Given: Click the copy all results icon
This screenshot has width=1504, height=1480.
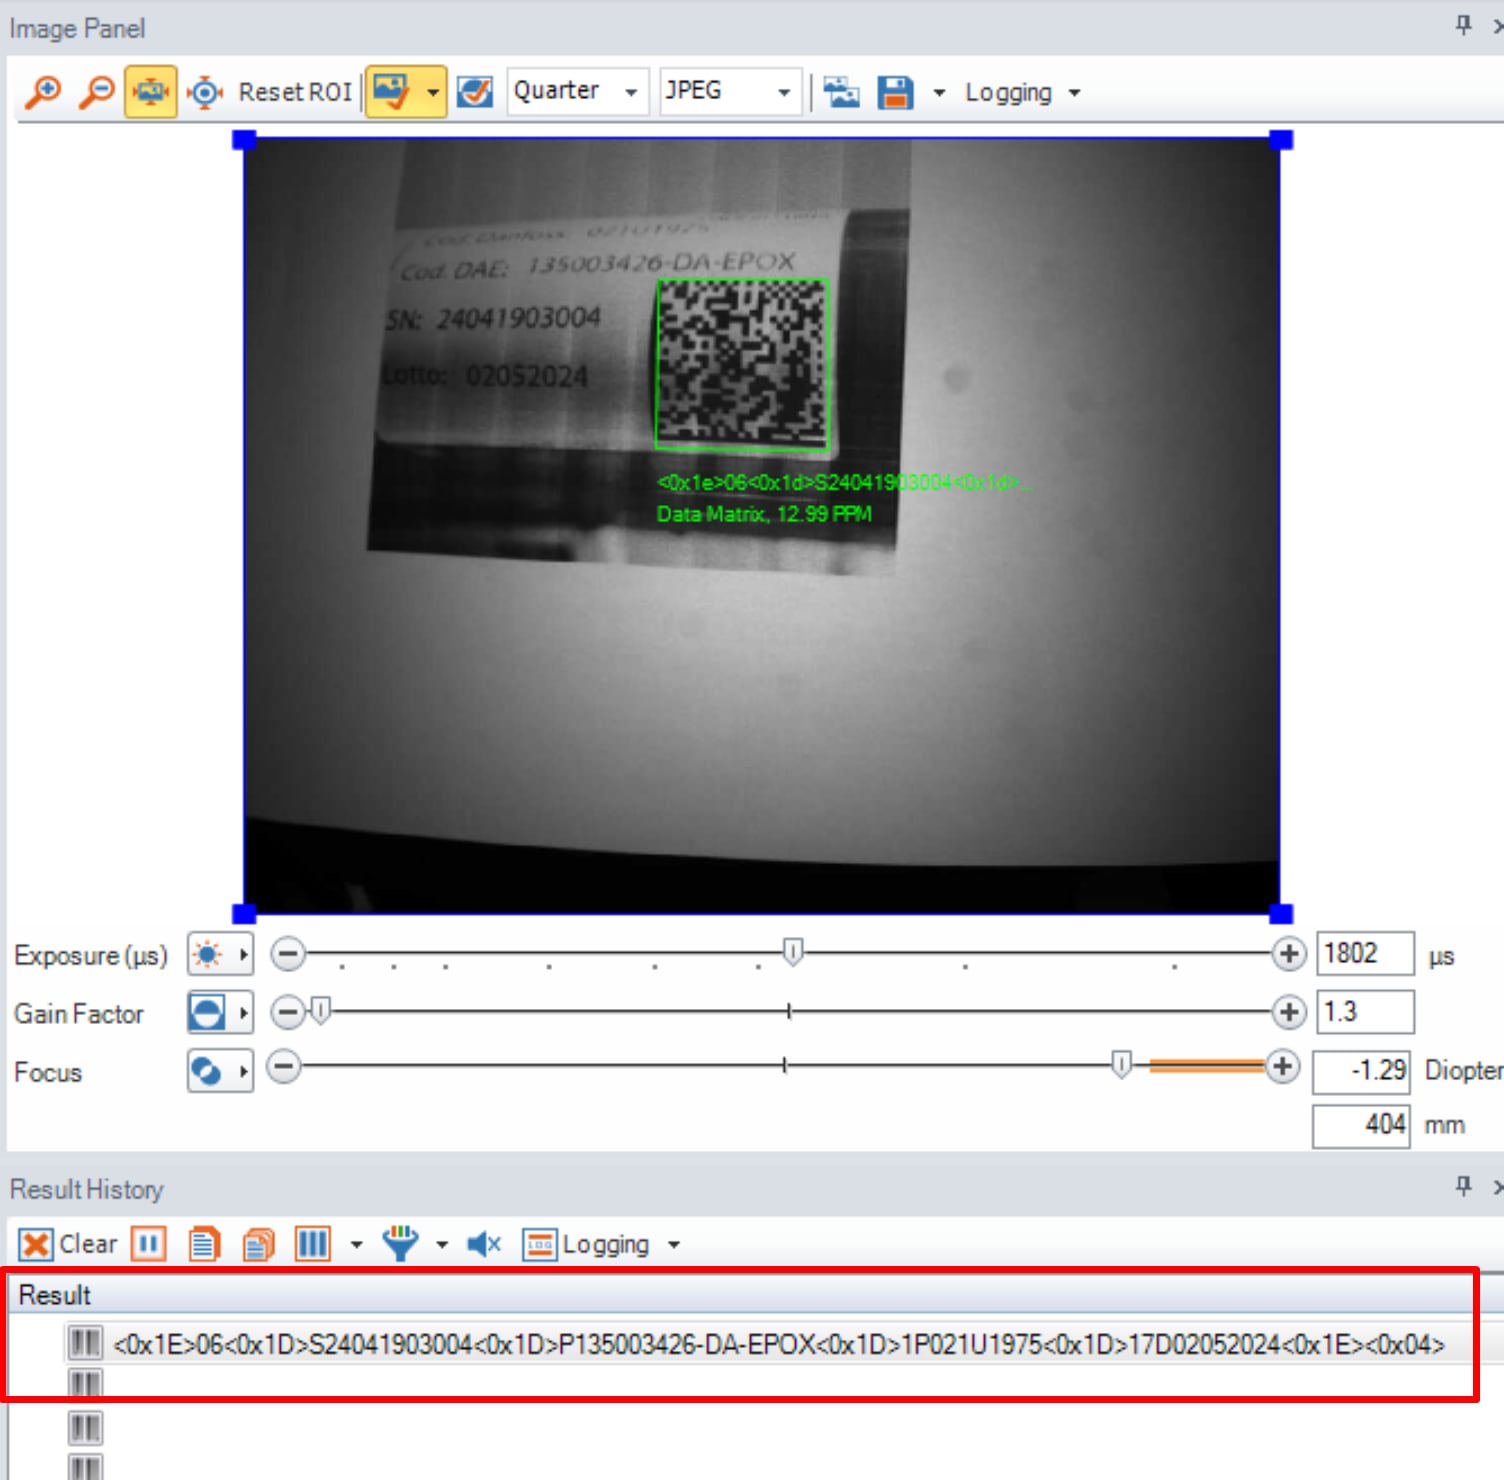Looking at the screenshot, I should point(259,1244).
